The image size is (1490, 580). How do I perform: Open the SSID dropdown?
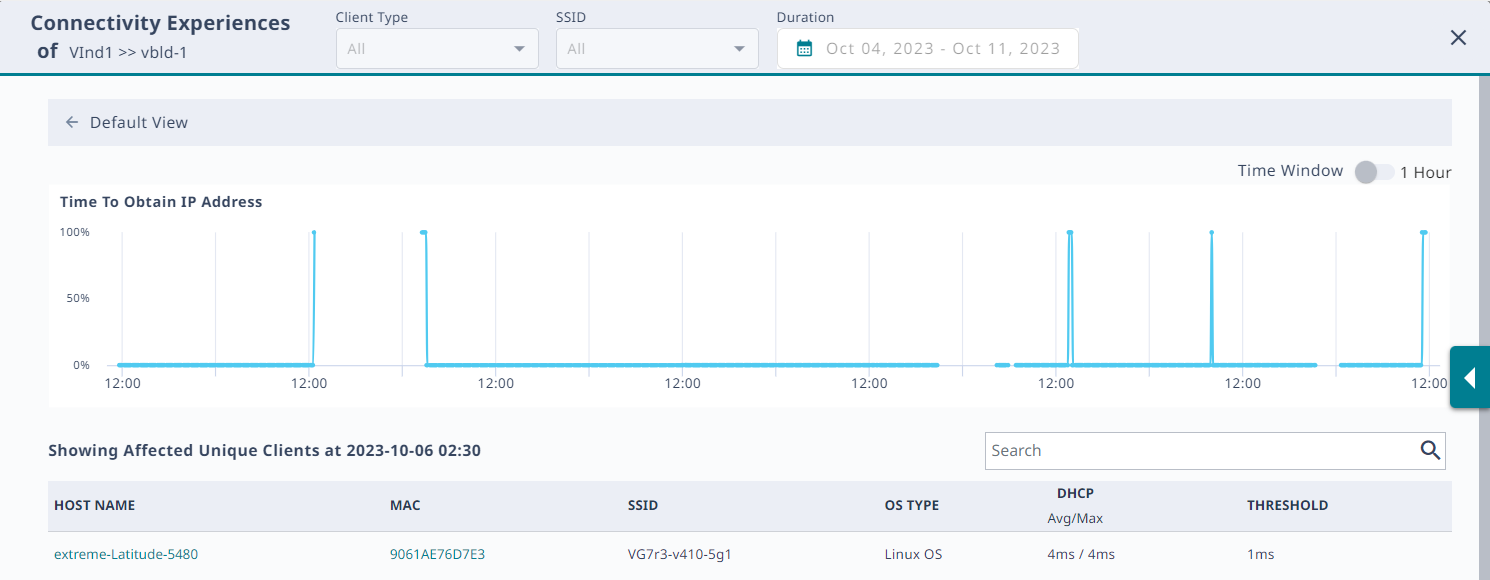[657, 49]
